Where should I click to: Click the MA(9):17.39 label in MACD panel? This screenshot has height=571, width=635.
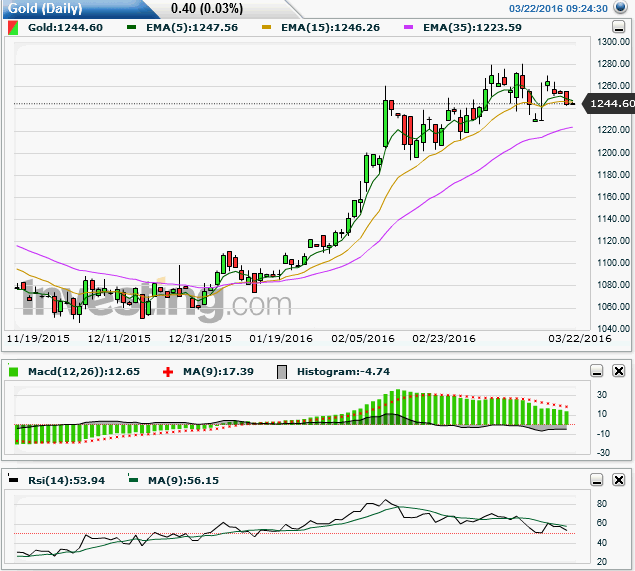218,371
